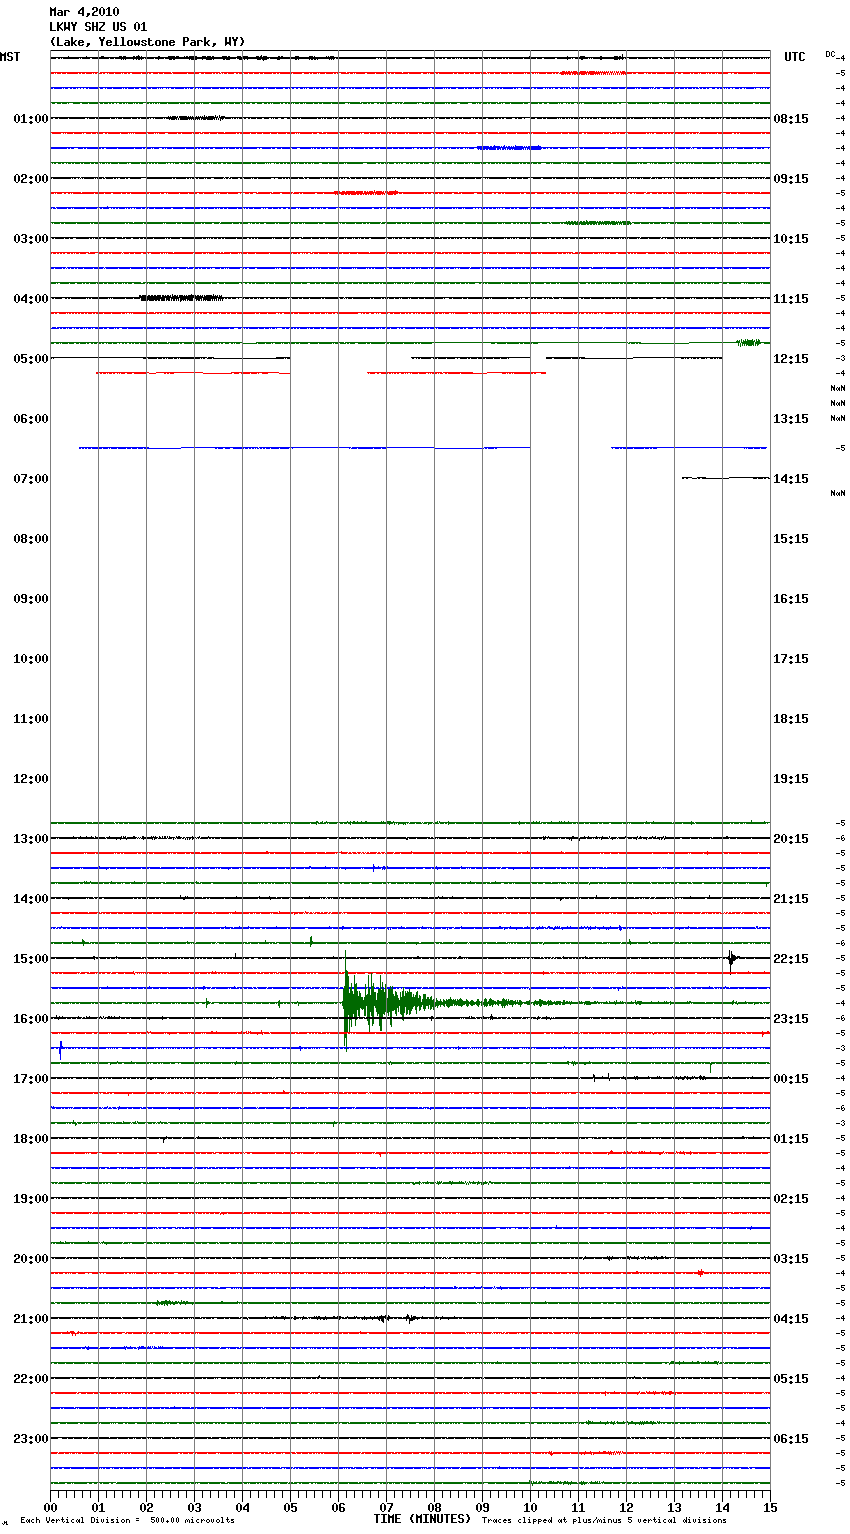
Task: Click the '11:15' UTC time label
Action: [791, 299]
